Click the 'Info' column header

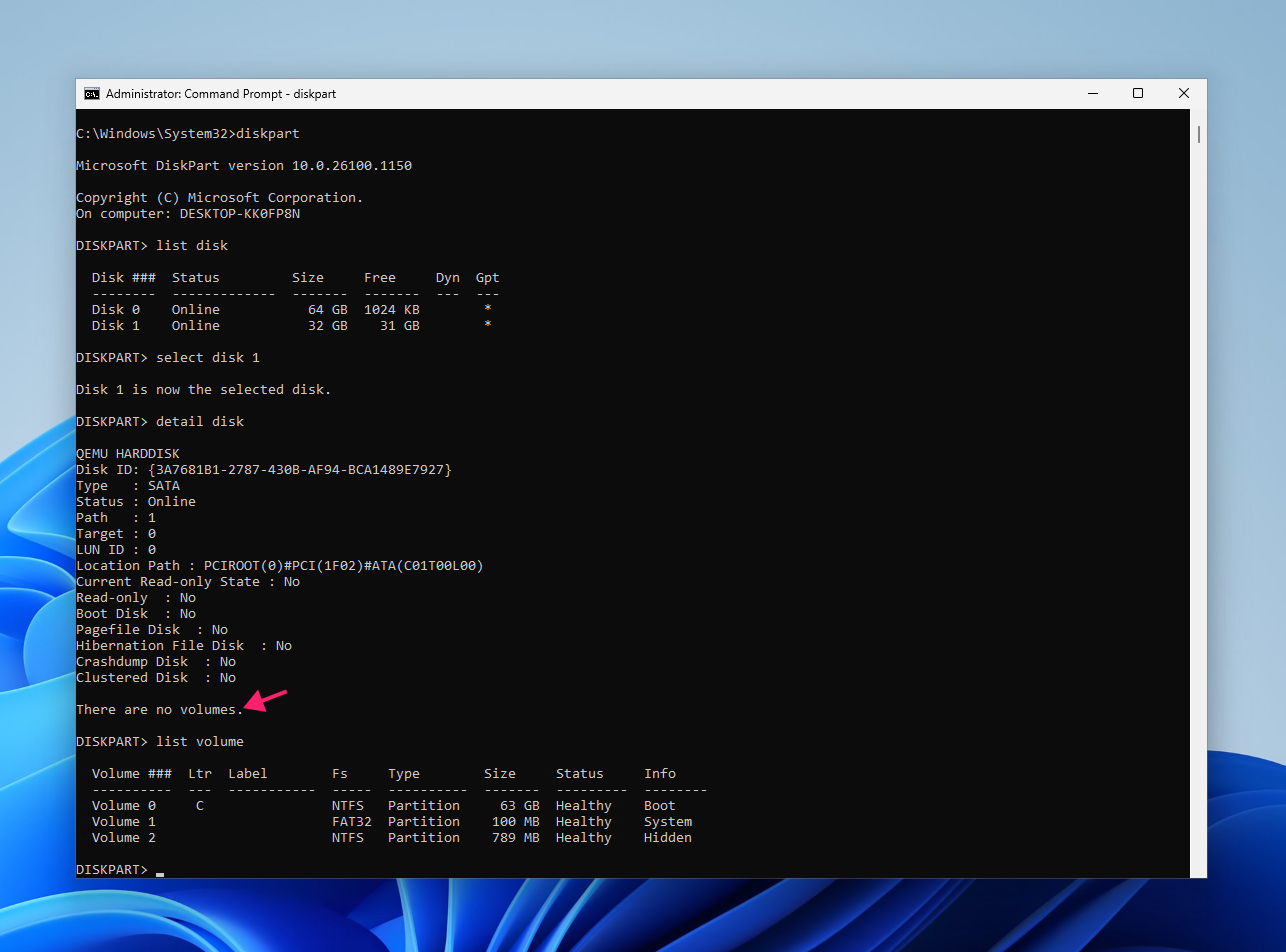pyautogui.click(x=660, y=773)
